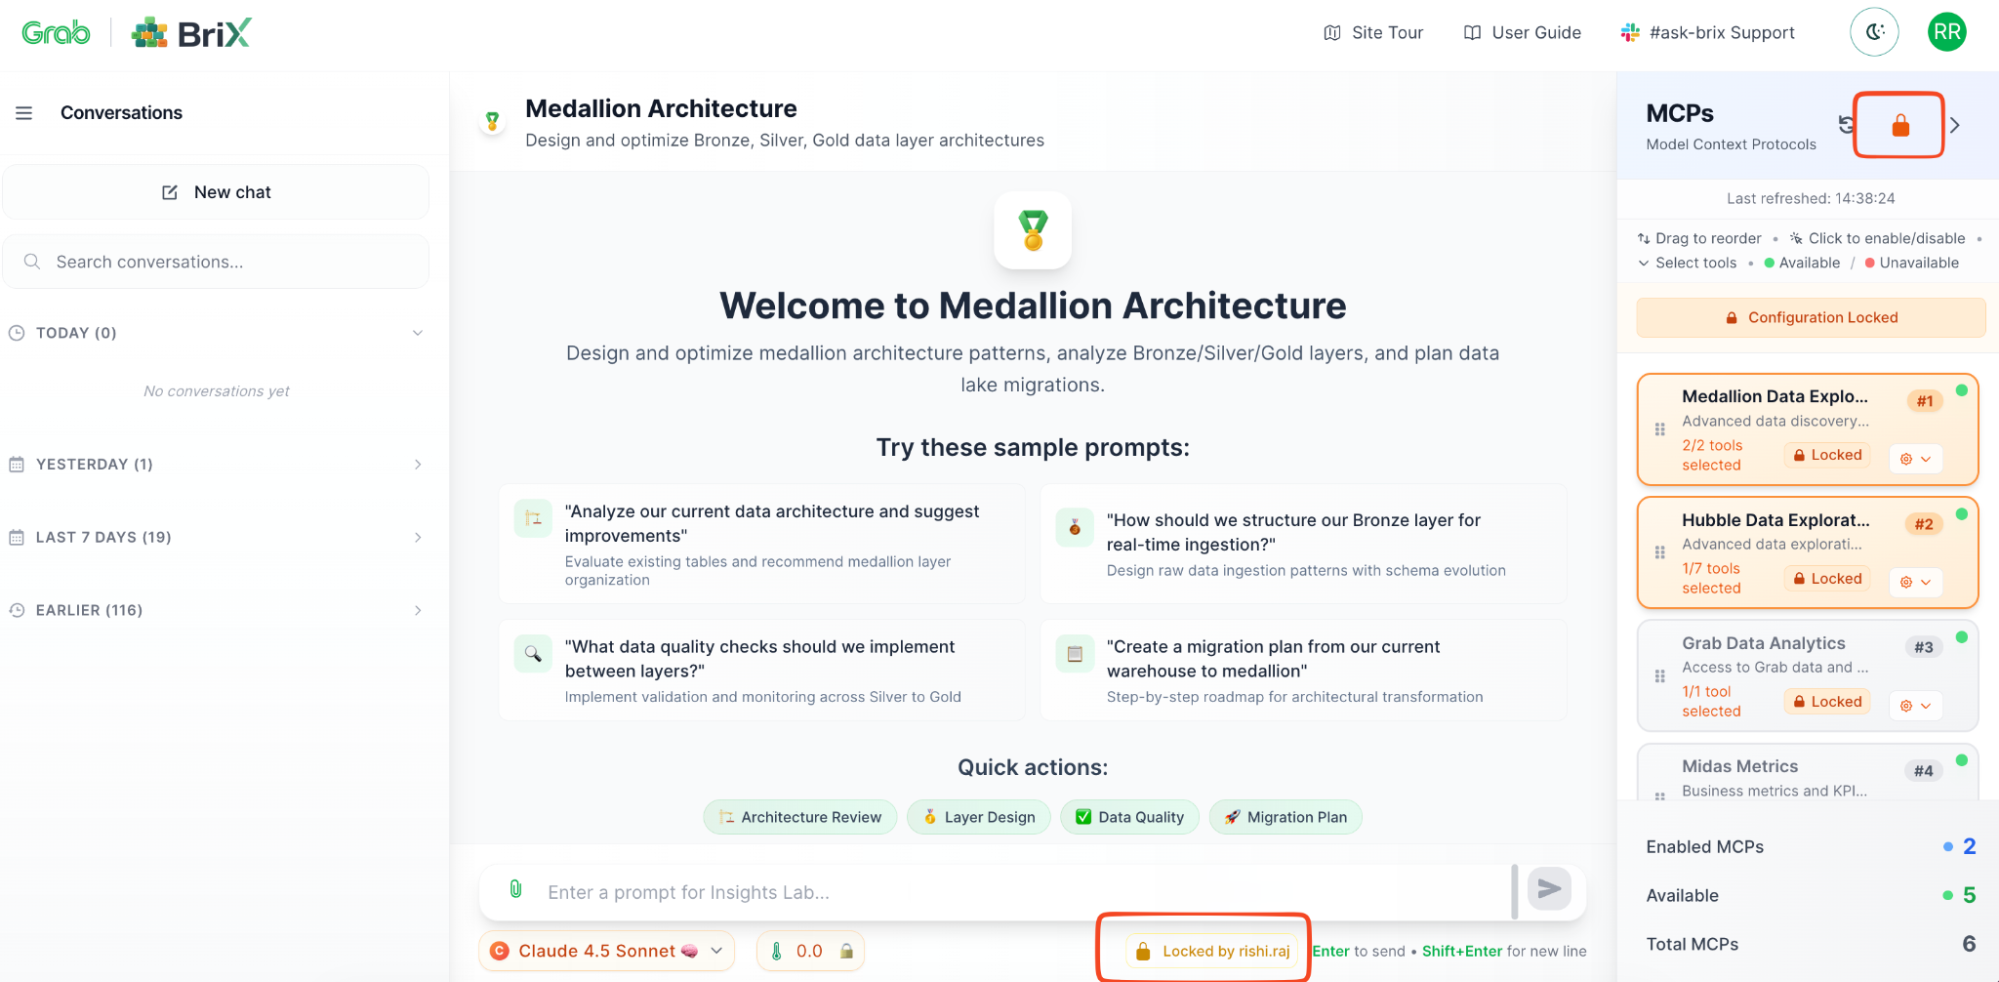1999x982 pixels.
Task: Open the Hubble Data Explorer tools dropdown
Action: (x=1915, y=582)
